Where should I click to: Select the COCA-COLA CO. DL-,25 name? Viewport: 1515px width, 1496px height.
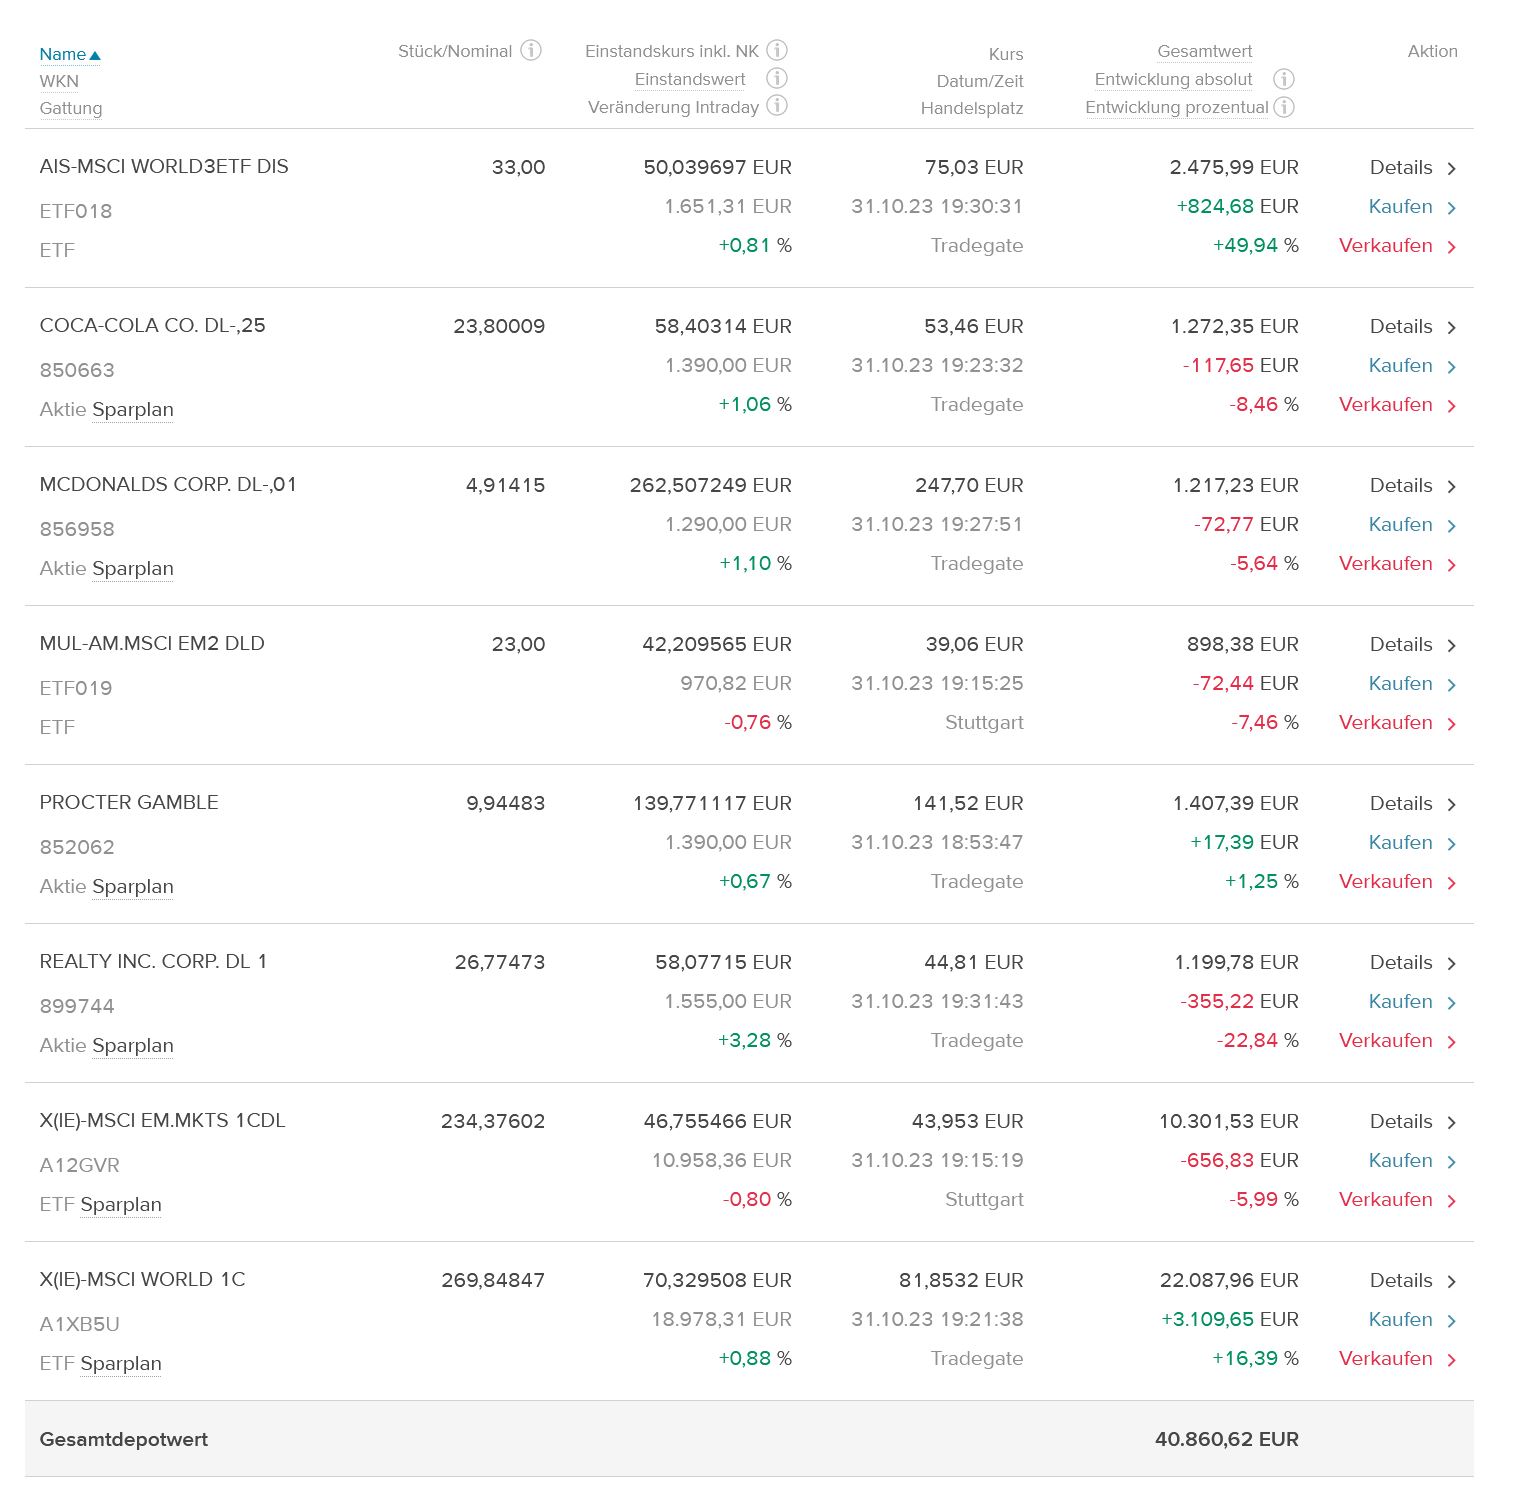pos(152,325)
